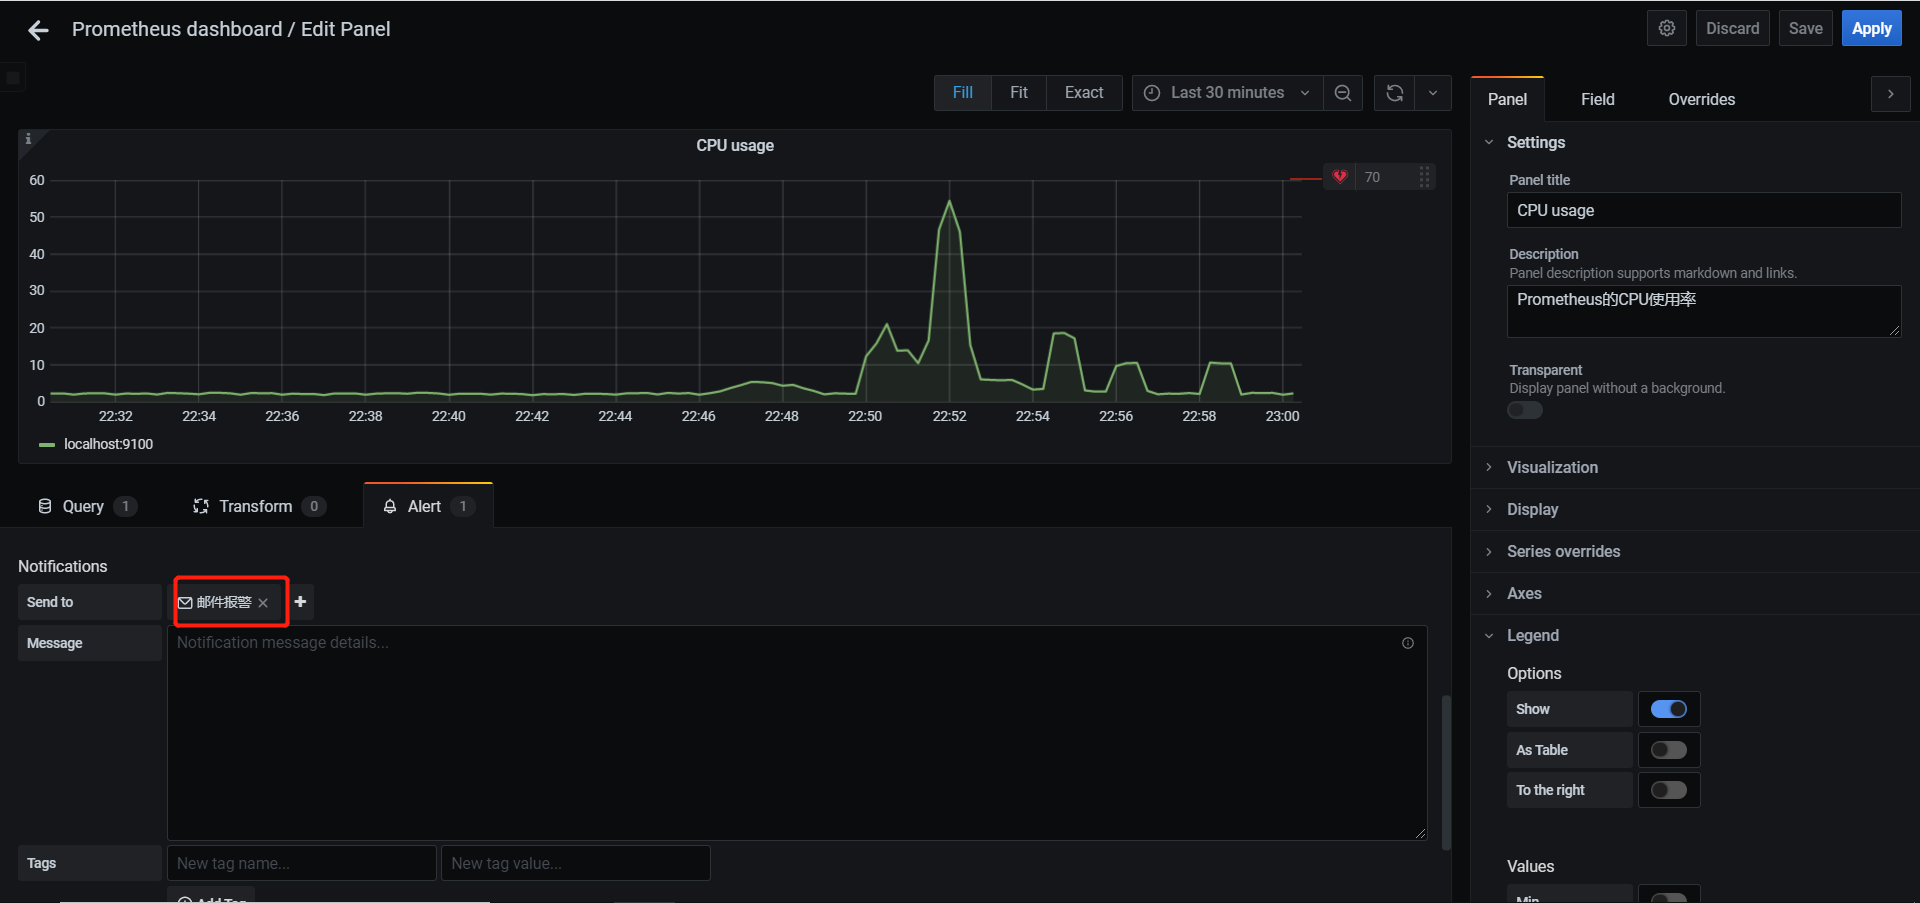
Task: Click the panel info icon on graph
Action: click(28, 139)
